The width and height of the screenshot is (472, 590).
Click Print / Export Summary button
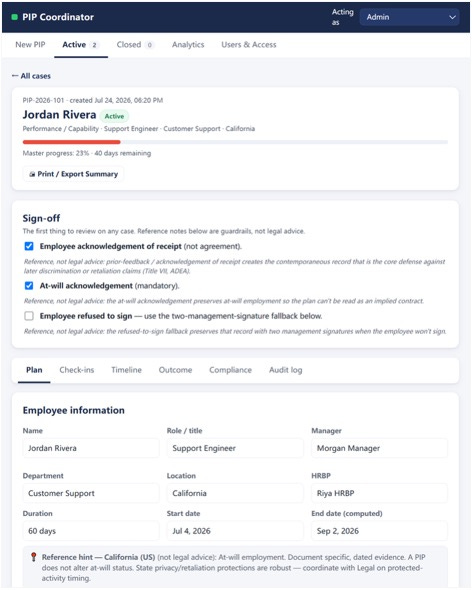tap(73, 174)
